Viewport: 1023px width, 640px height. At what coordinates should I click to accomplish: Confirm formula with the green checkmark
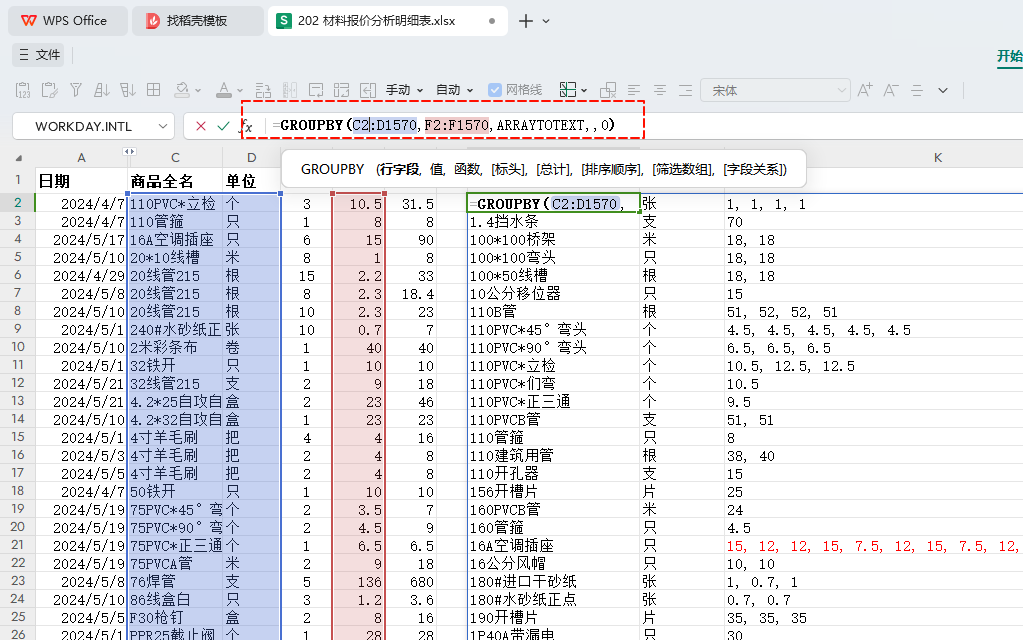[223, 126]
